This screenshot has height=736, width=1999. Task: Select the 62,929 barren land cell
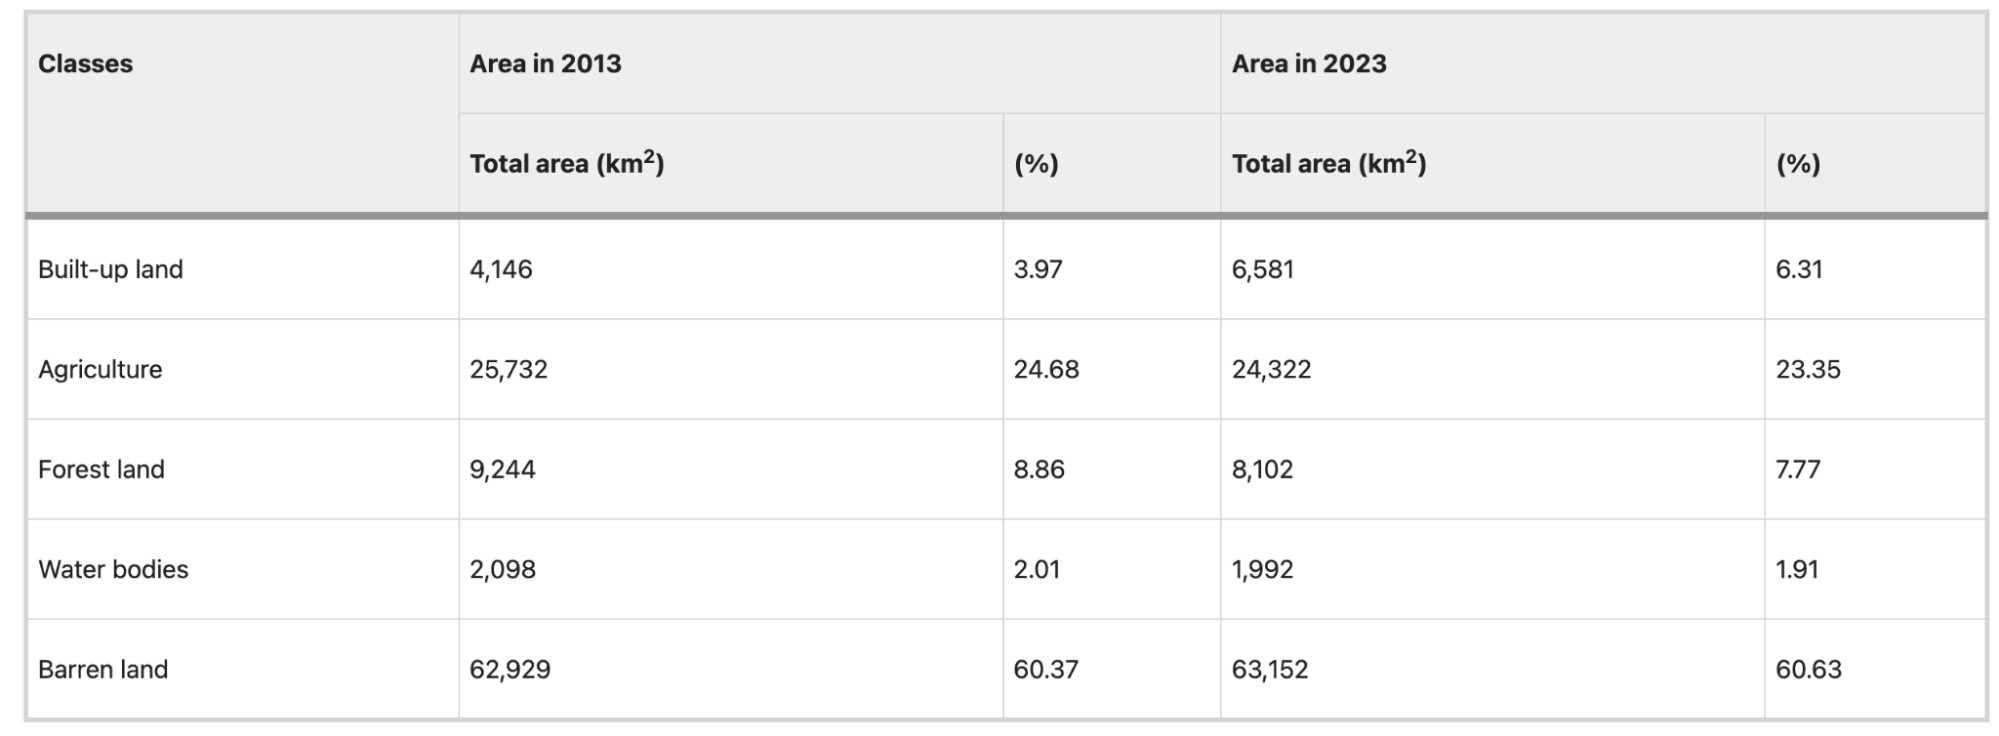coord(510,670)
